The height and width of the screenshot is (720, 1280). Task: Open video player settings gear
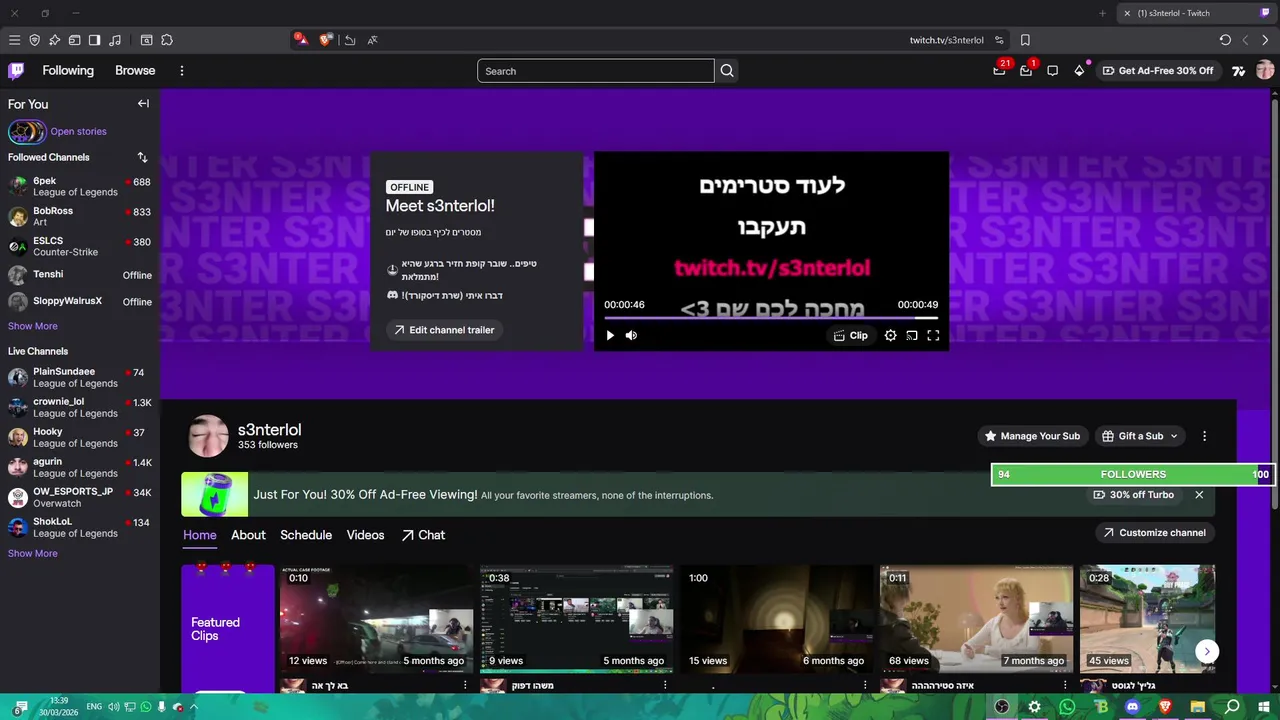tap(890, 336)
